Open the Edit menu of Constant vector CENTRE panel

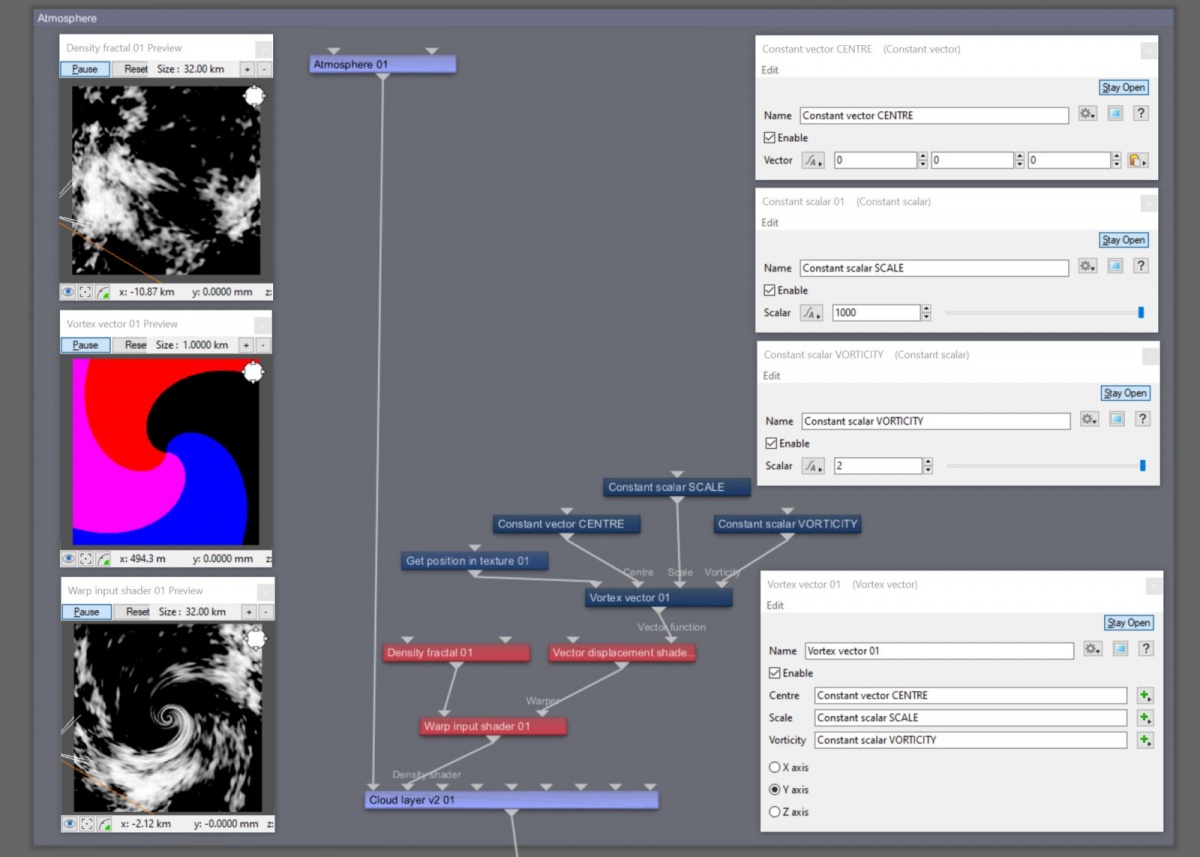pyautogui.click(x=770, y=70)
